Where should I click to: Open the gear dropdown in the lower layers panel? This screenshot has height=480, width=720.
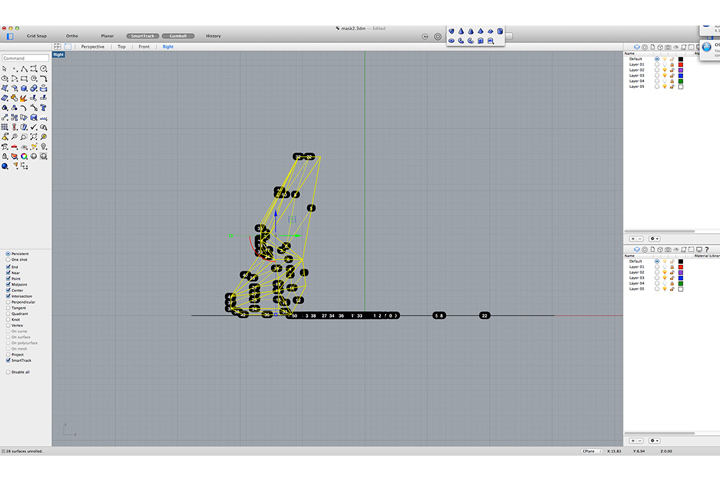[x=655, y=440]
